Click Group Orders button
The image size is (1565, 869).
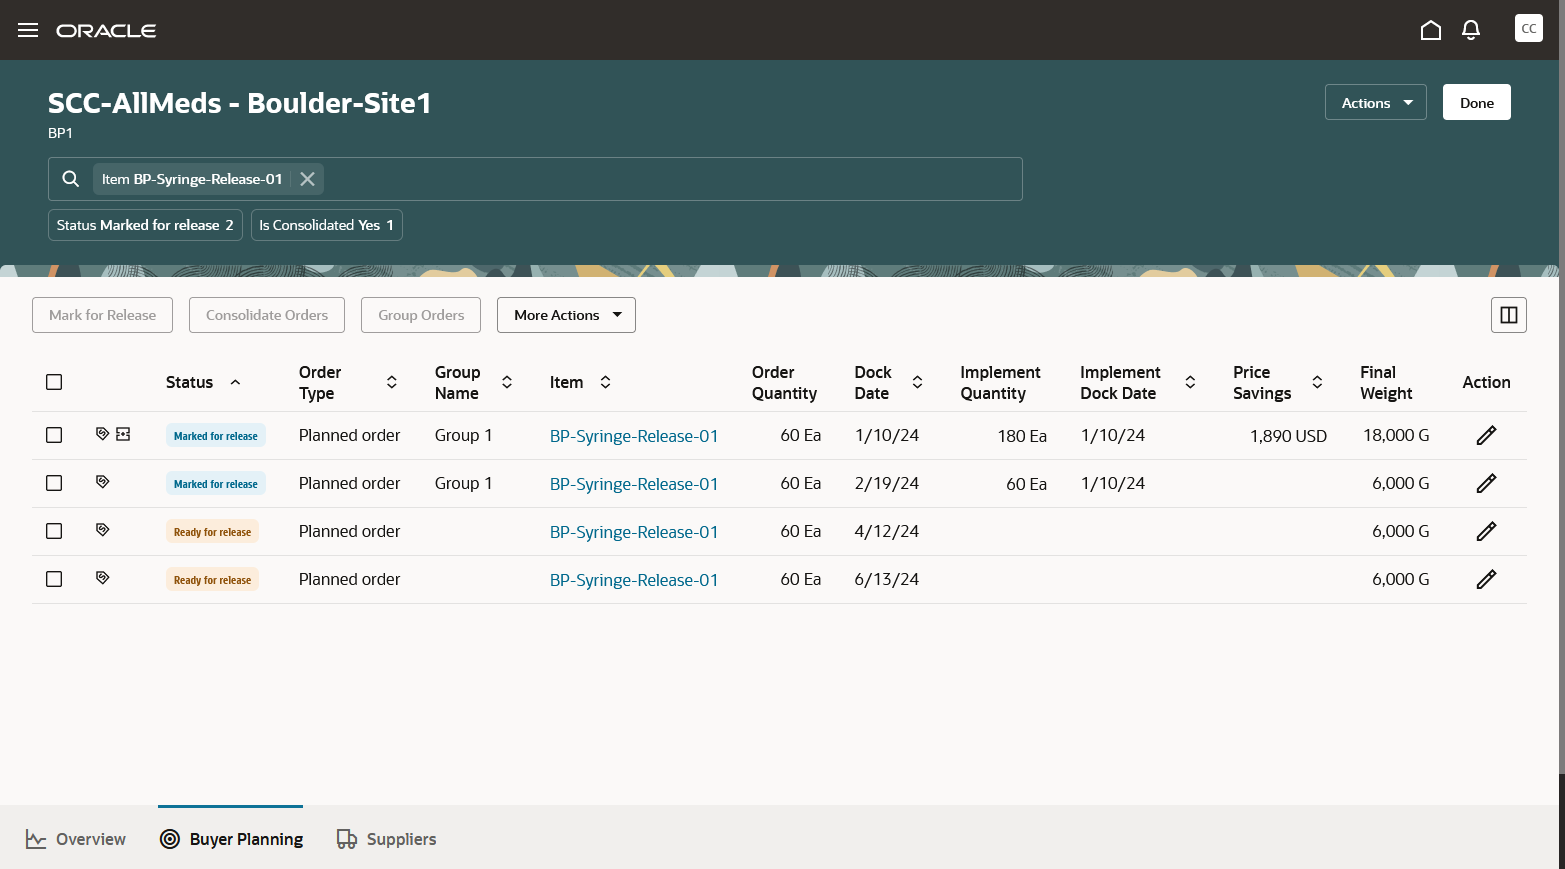[421, 315]
